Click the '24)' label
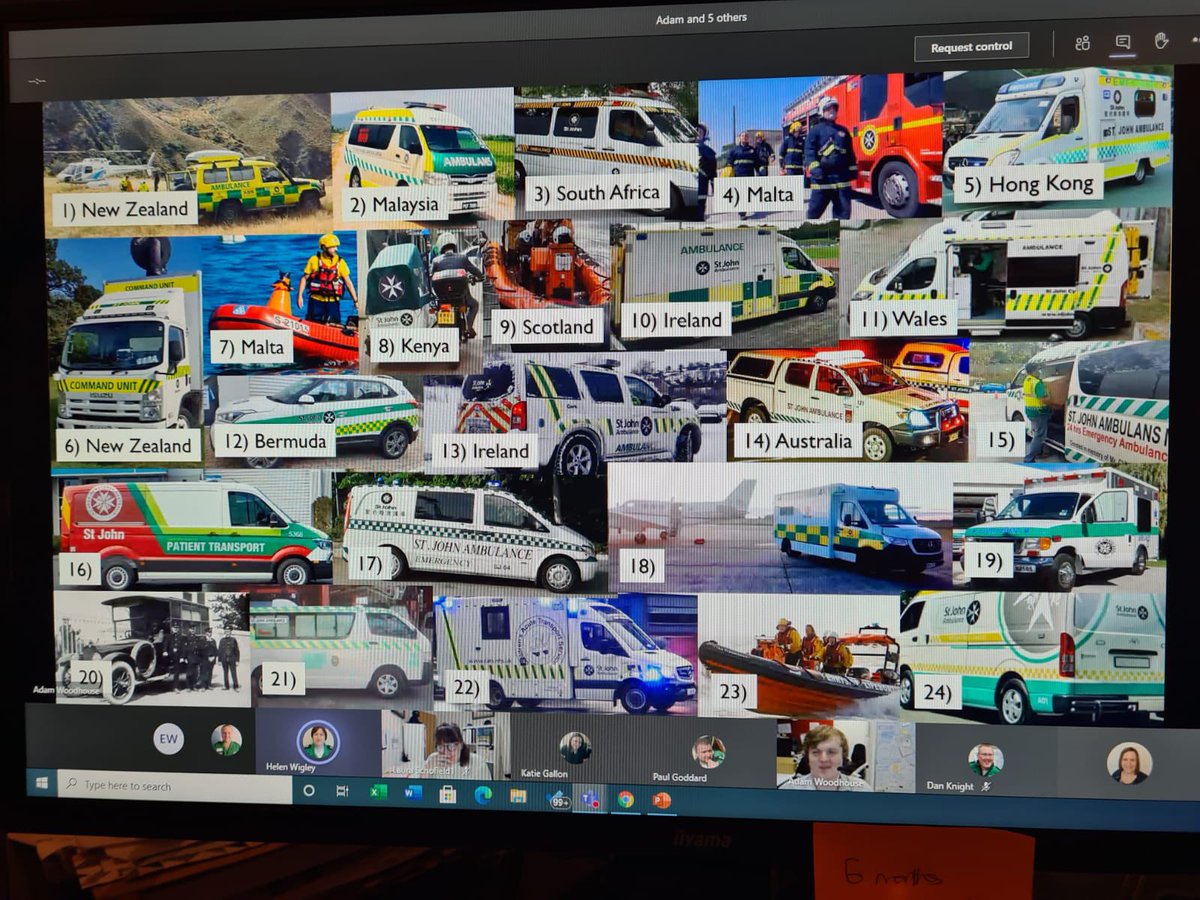The height and width of the screenshot is (900, 1200). (937, 692)
